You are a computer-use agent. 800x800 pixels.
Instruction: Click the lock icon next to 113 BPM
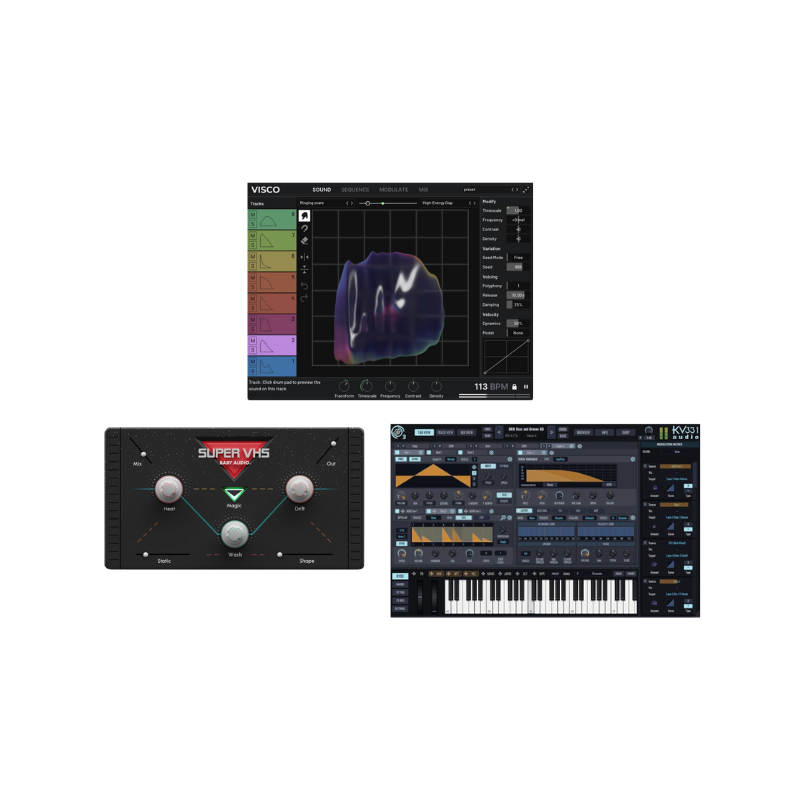515,386
